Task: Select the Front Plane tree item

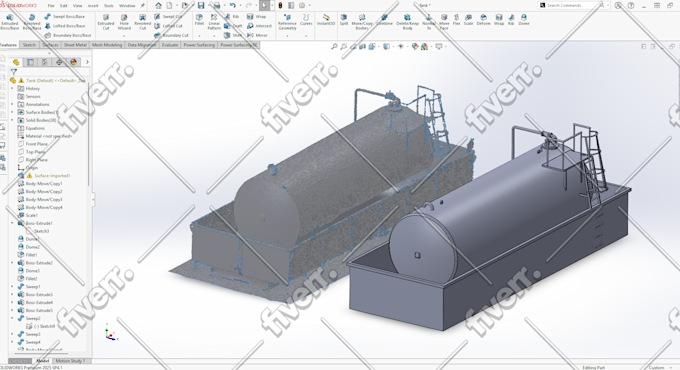Action: click(33, 144)
